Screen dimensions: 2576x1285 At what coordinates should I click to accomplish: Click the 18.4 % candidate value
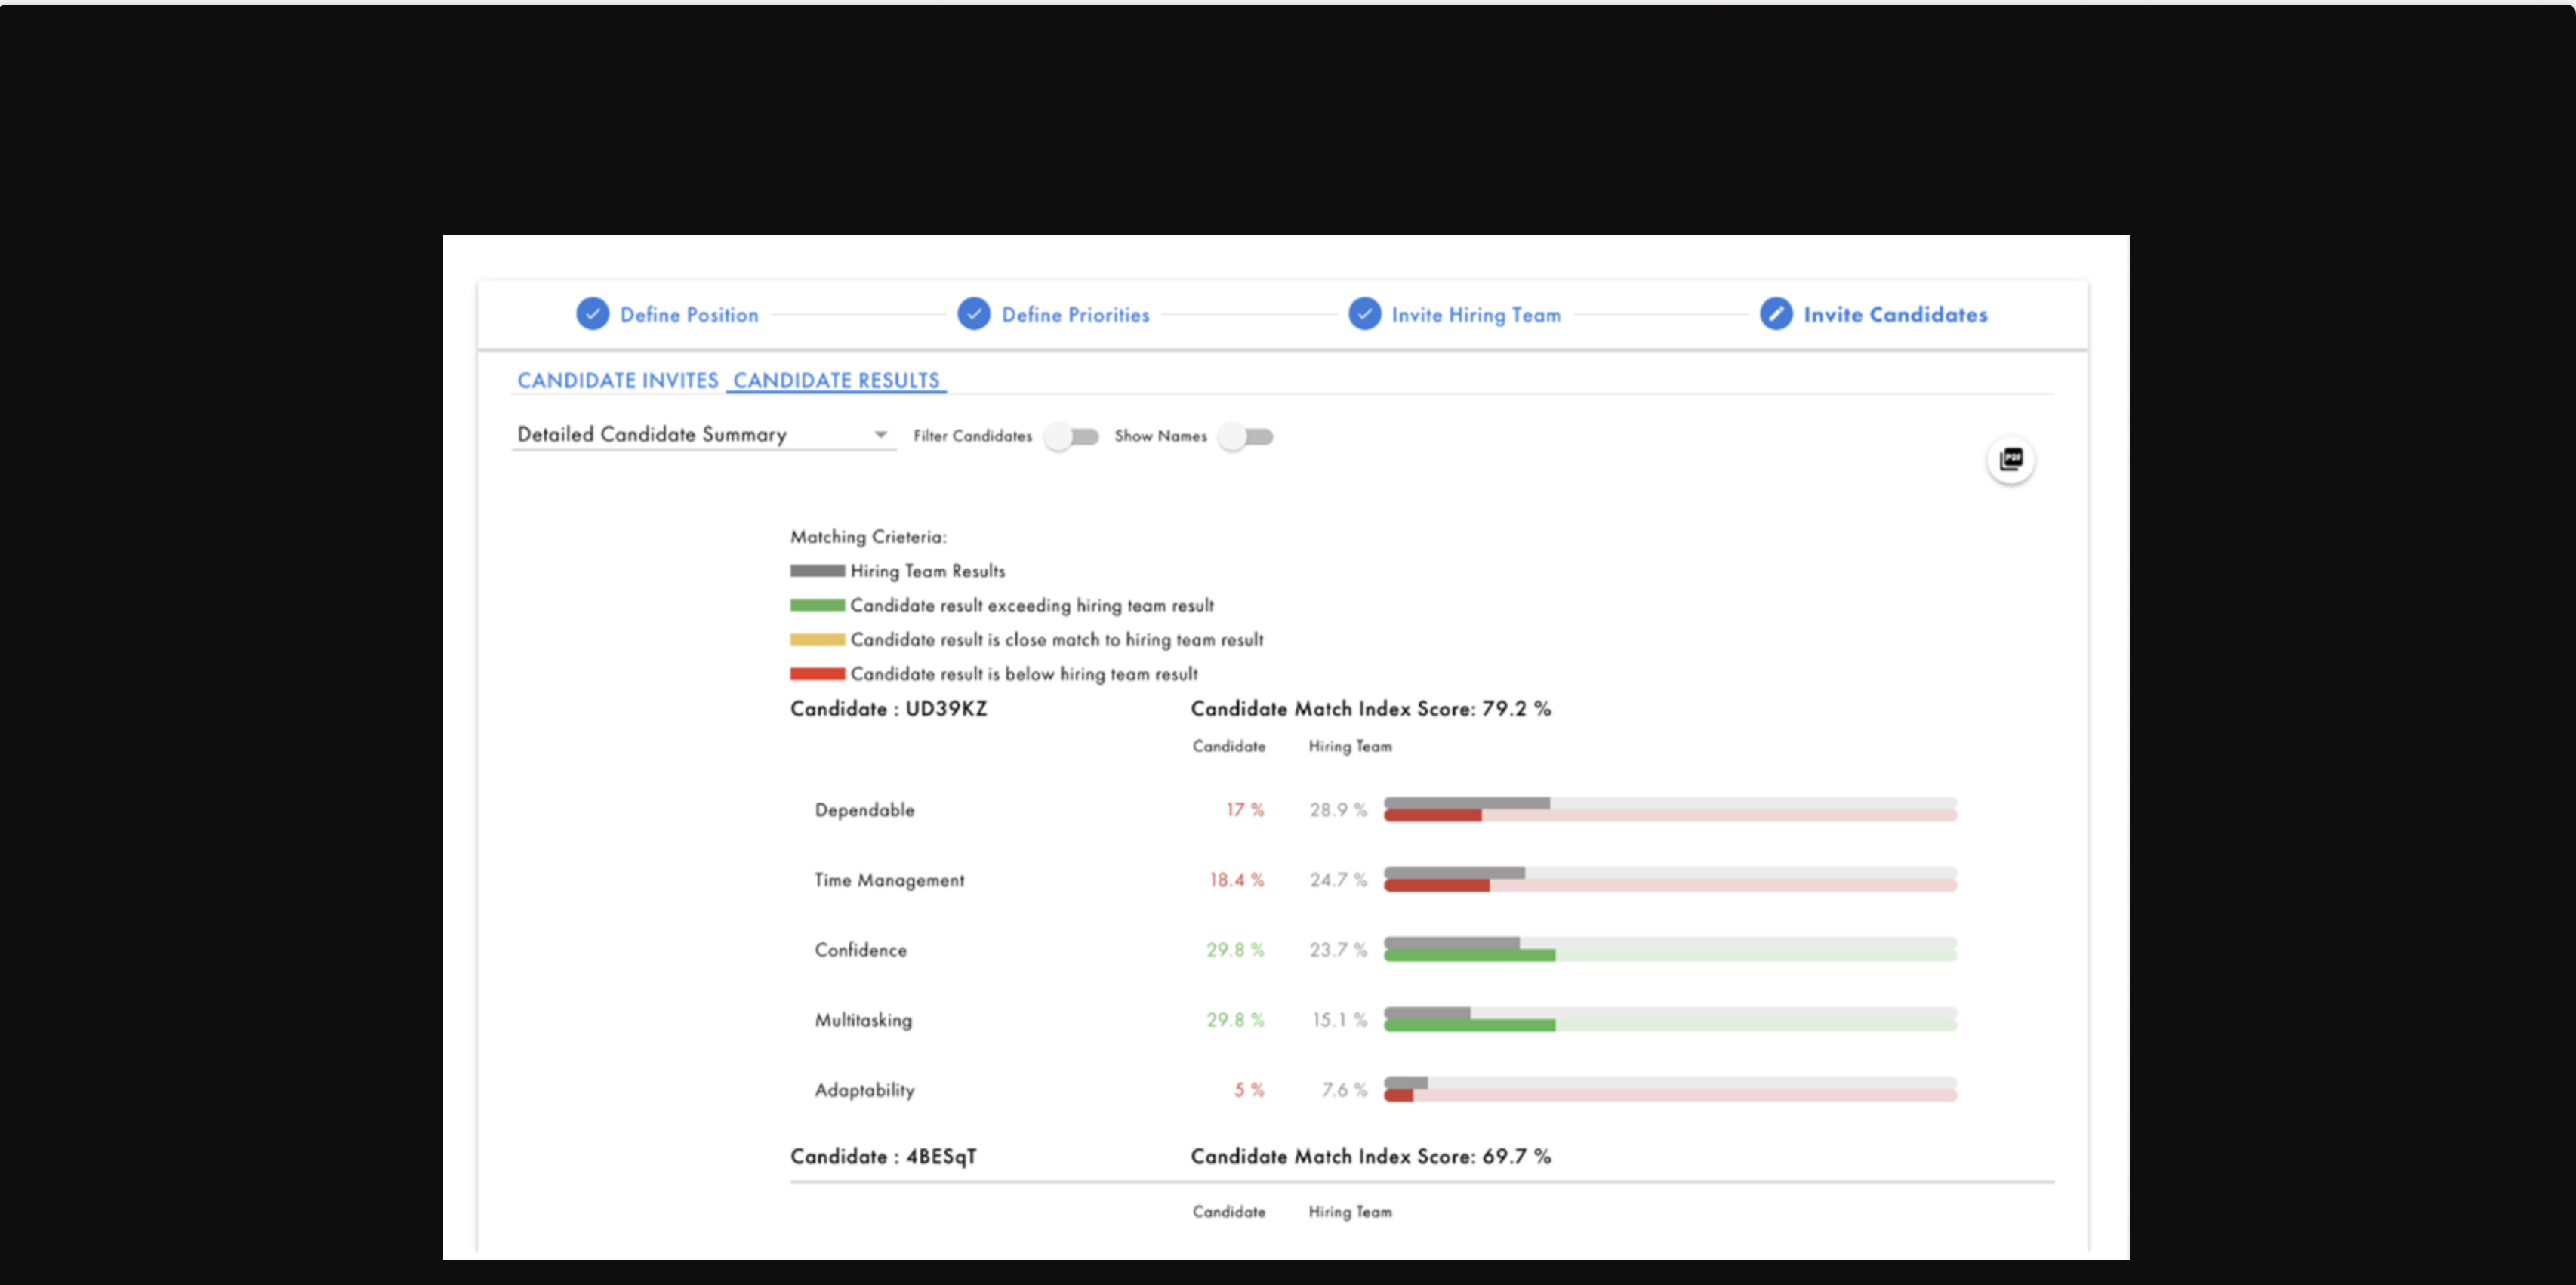click(x=1237, y=880)
